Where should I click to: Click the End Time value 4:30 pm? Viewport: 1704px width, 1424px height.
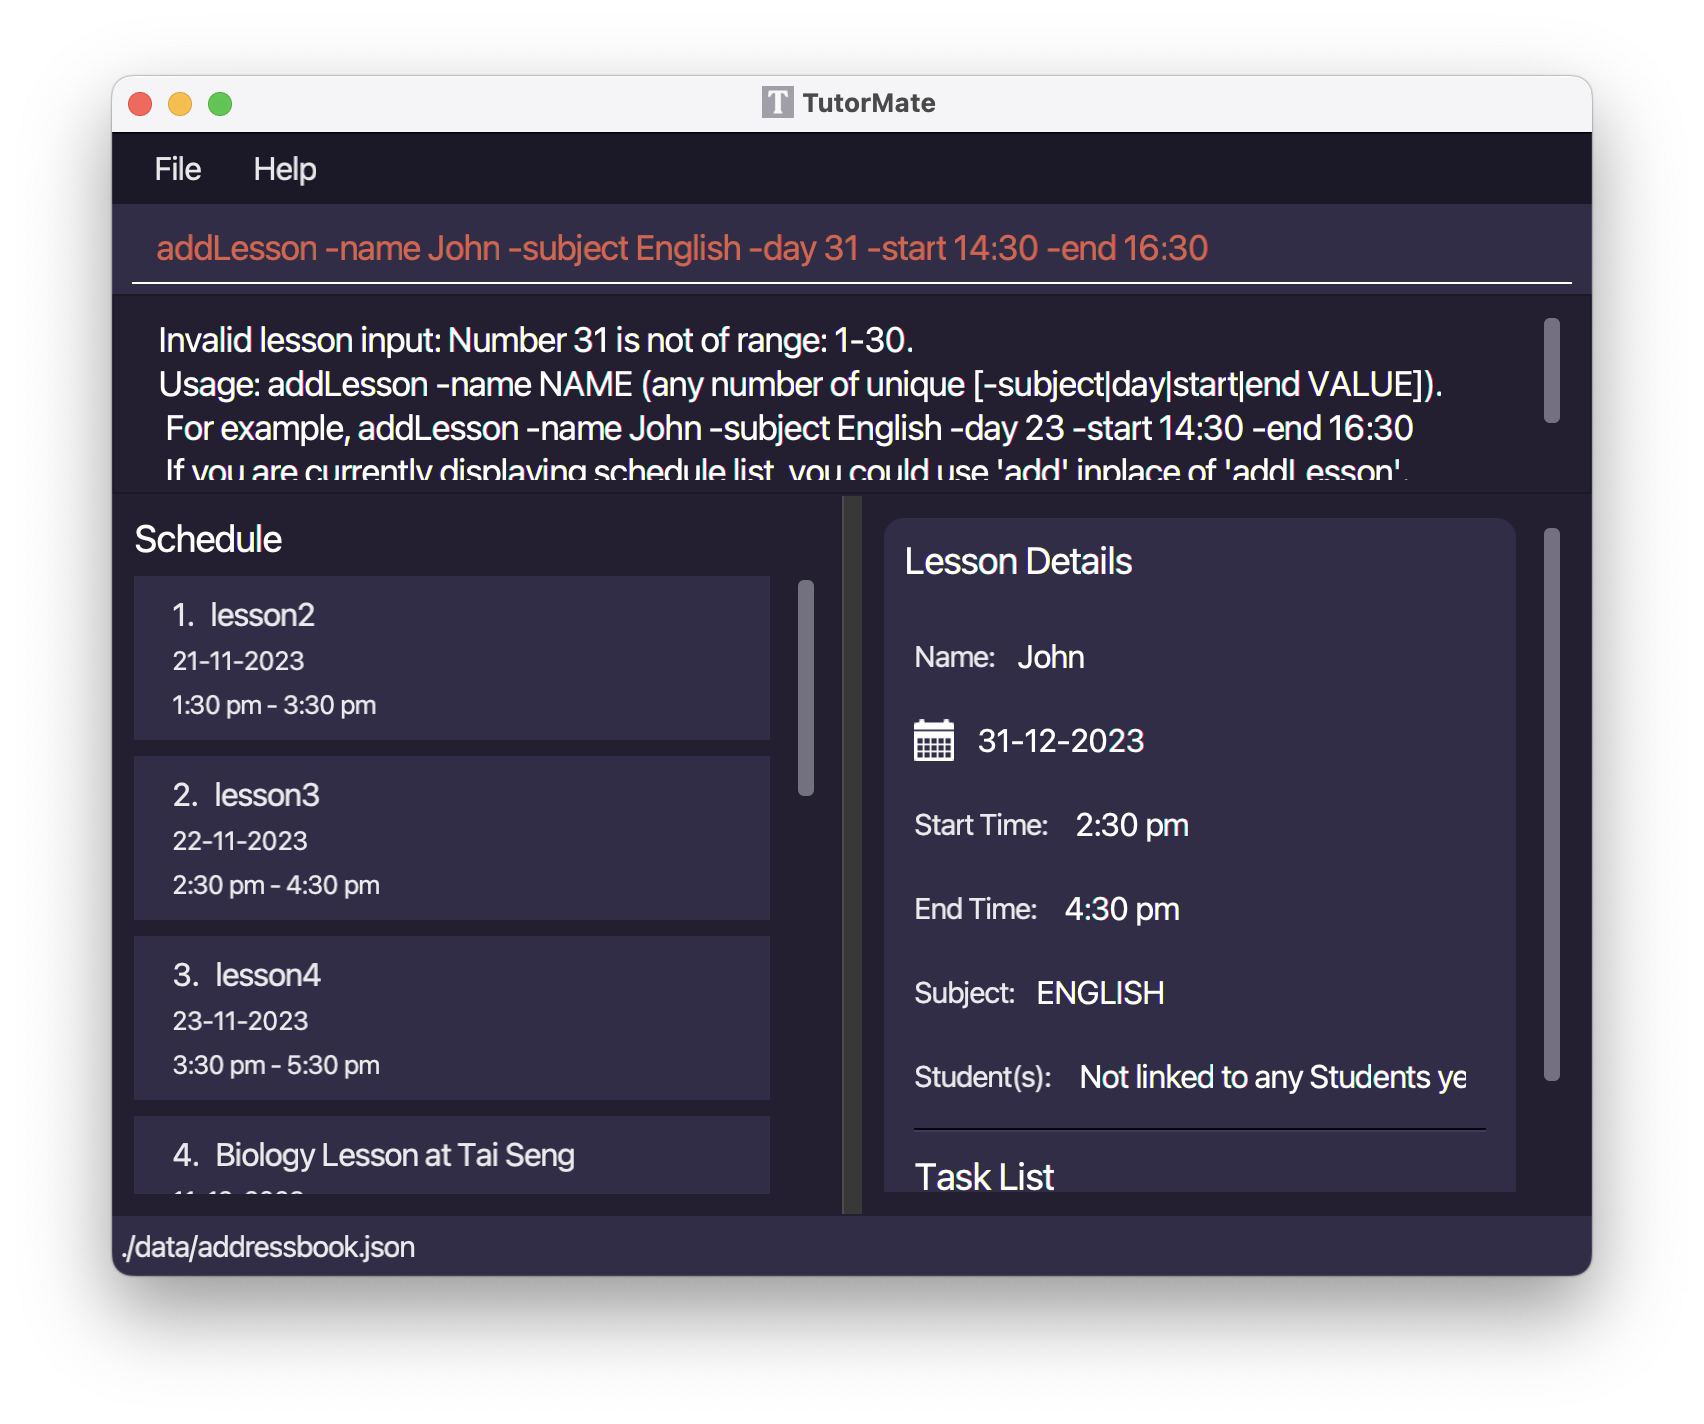coord(1122,909)
